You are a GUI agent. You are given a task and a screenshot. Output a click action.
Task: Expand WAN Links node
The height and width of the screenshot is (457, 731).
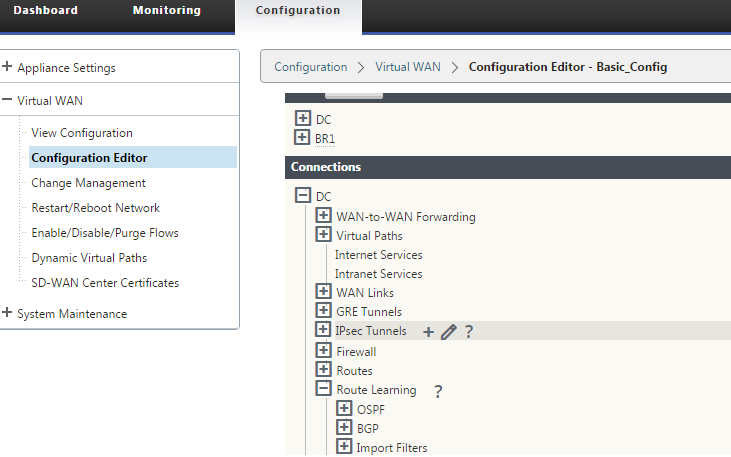323,291
